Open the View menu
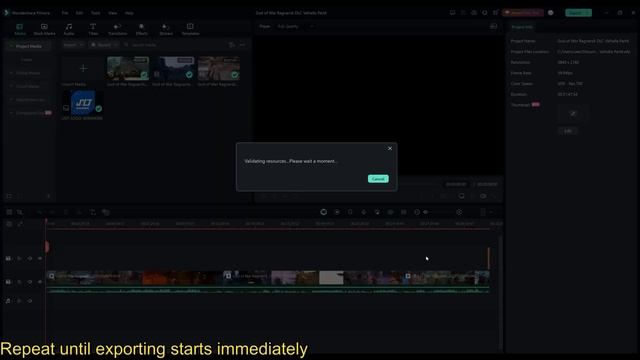 click(x=112, y=13)
